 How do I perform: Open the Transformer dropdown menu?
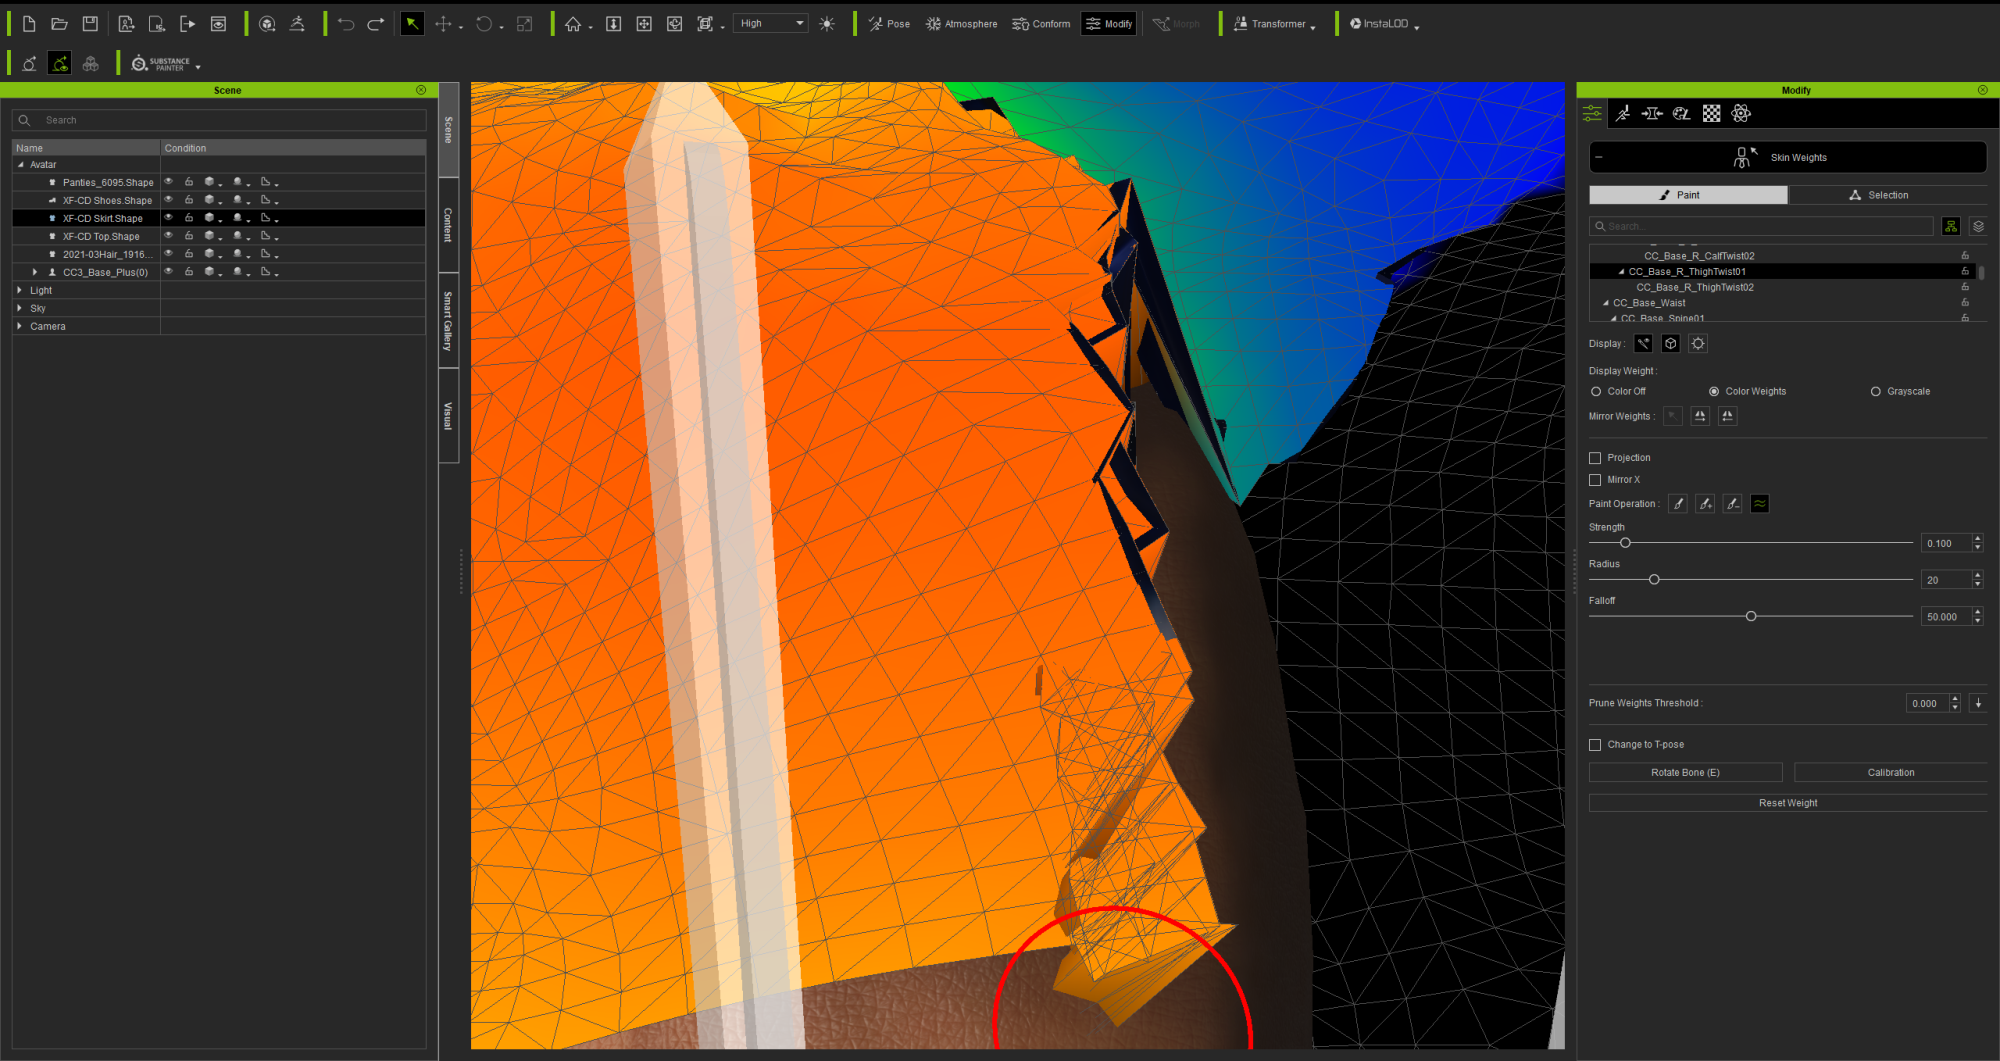[1273, 24]
